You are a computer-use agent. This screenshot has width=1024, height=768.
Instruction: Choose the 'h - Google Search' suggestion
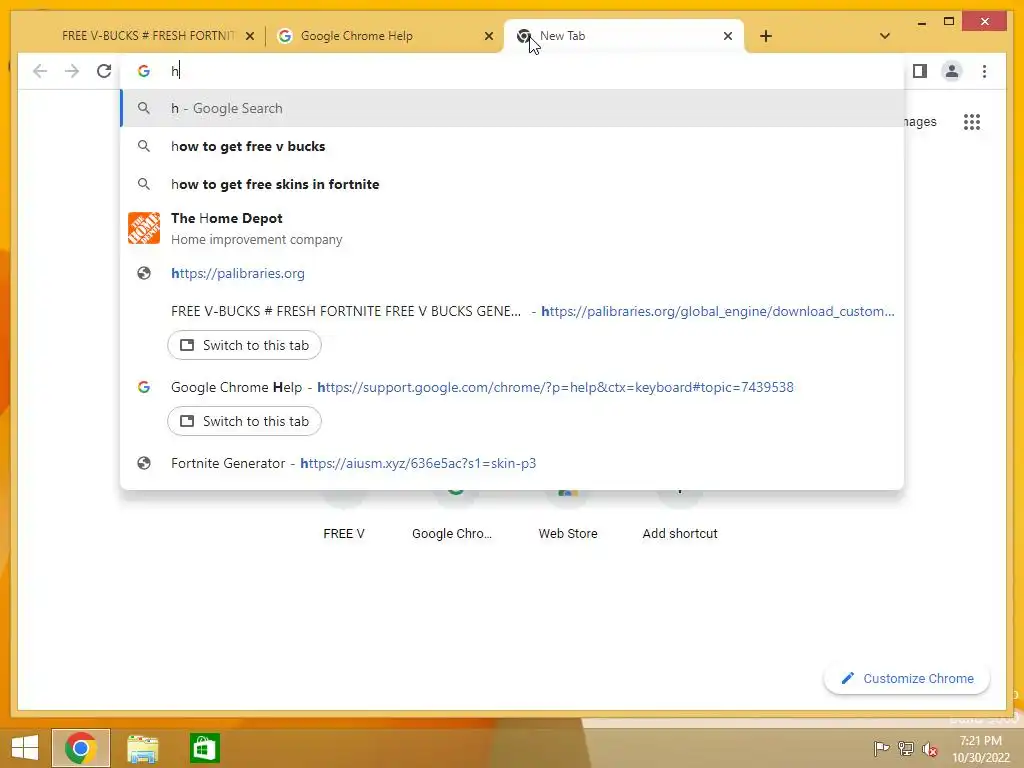513,108
